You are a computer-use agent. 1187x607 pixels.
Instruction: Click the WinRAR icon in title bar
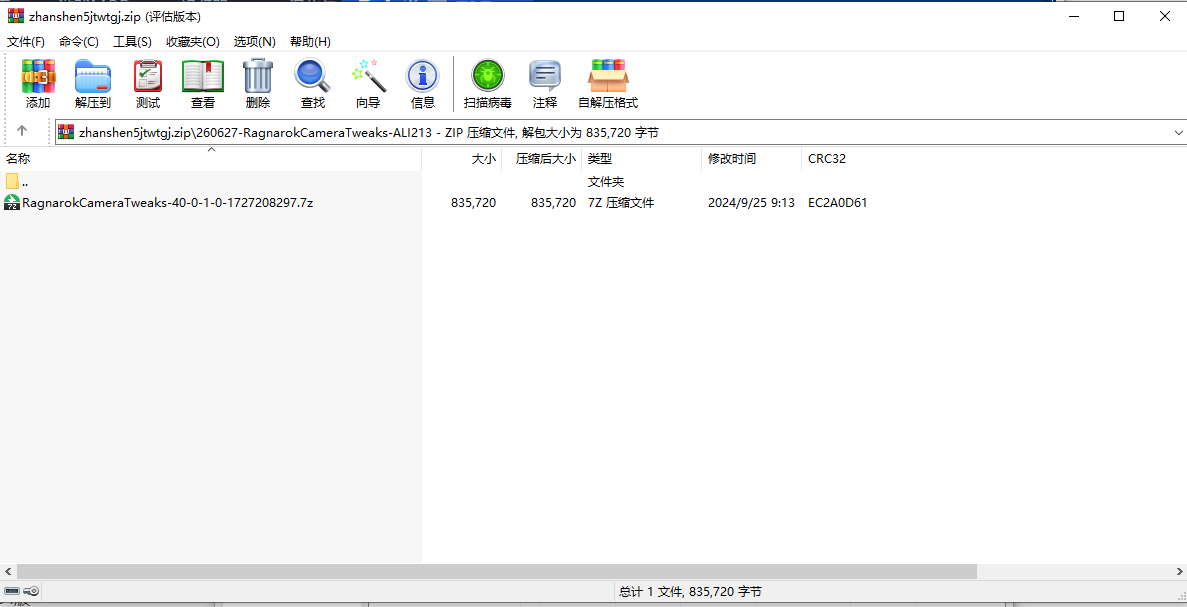(x=14, y=16)
